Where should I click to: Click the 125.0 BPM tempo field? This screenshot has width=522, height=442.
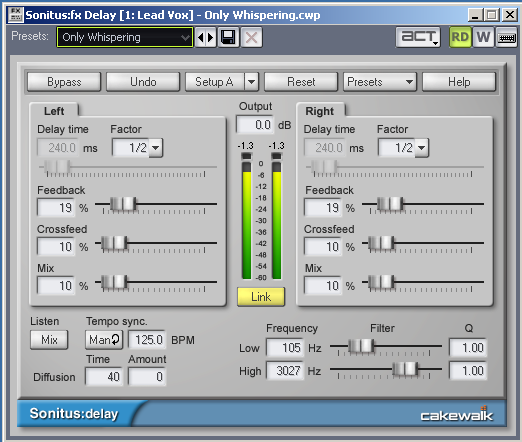pyautogui.click(x=147, y=340)
